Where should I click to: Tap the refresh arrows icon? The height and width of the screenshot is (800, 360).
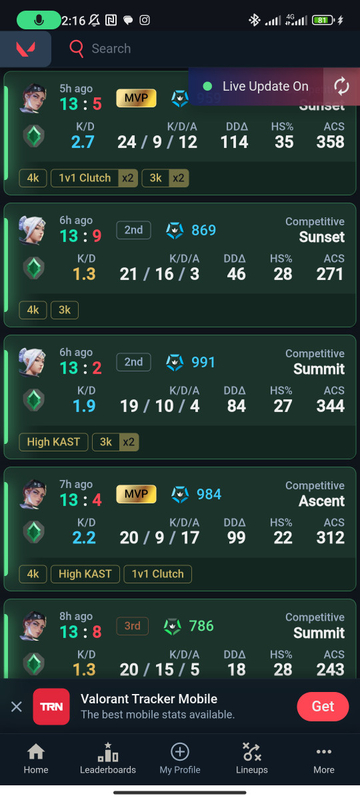[342, 86]
